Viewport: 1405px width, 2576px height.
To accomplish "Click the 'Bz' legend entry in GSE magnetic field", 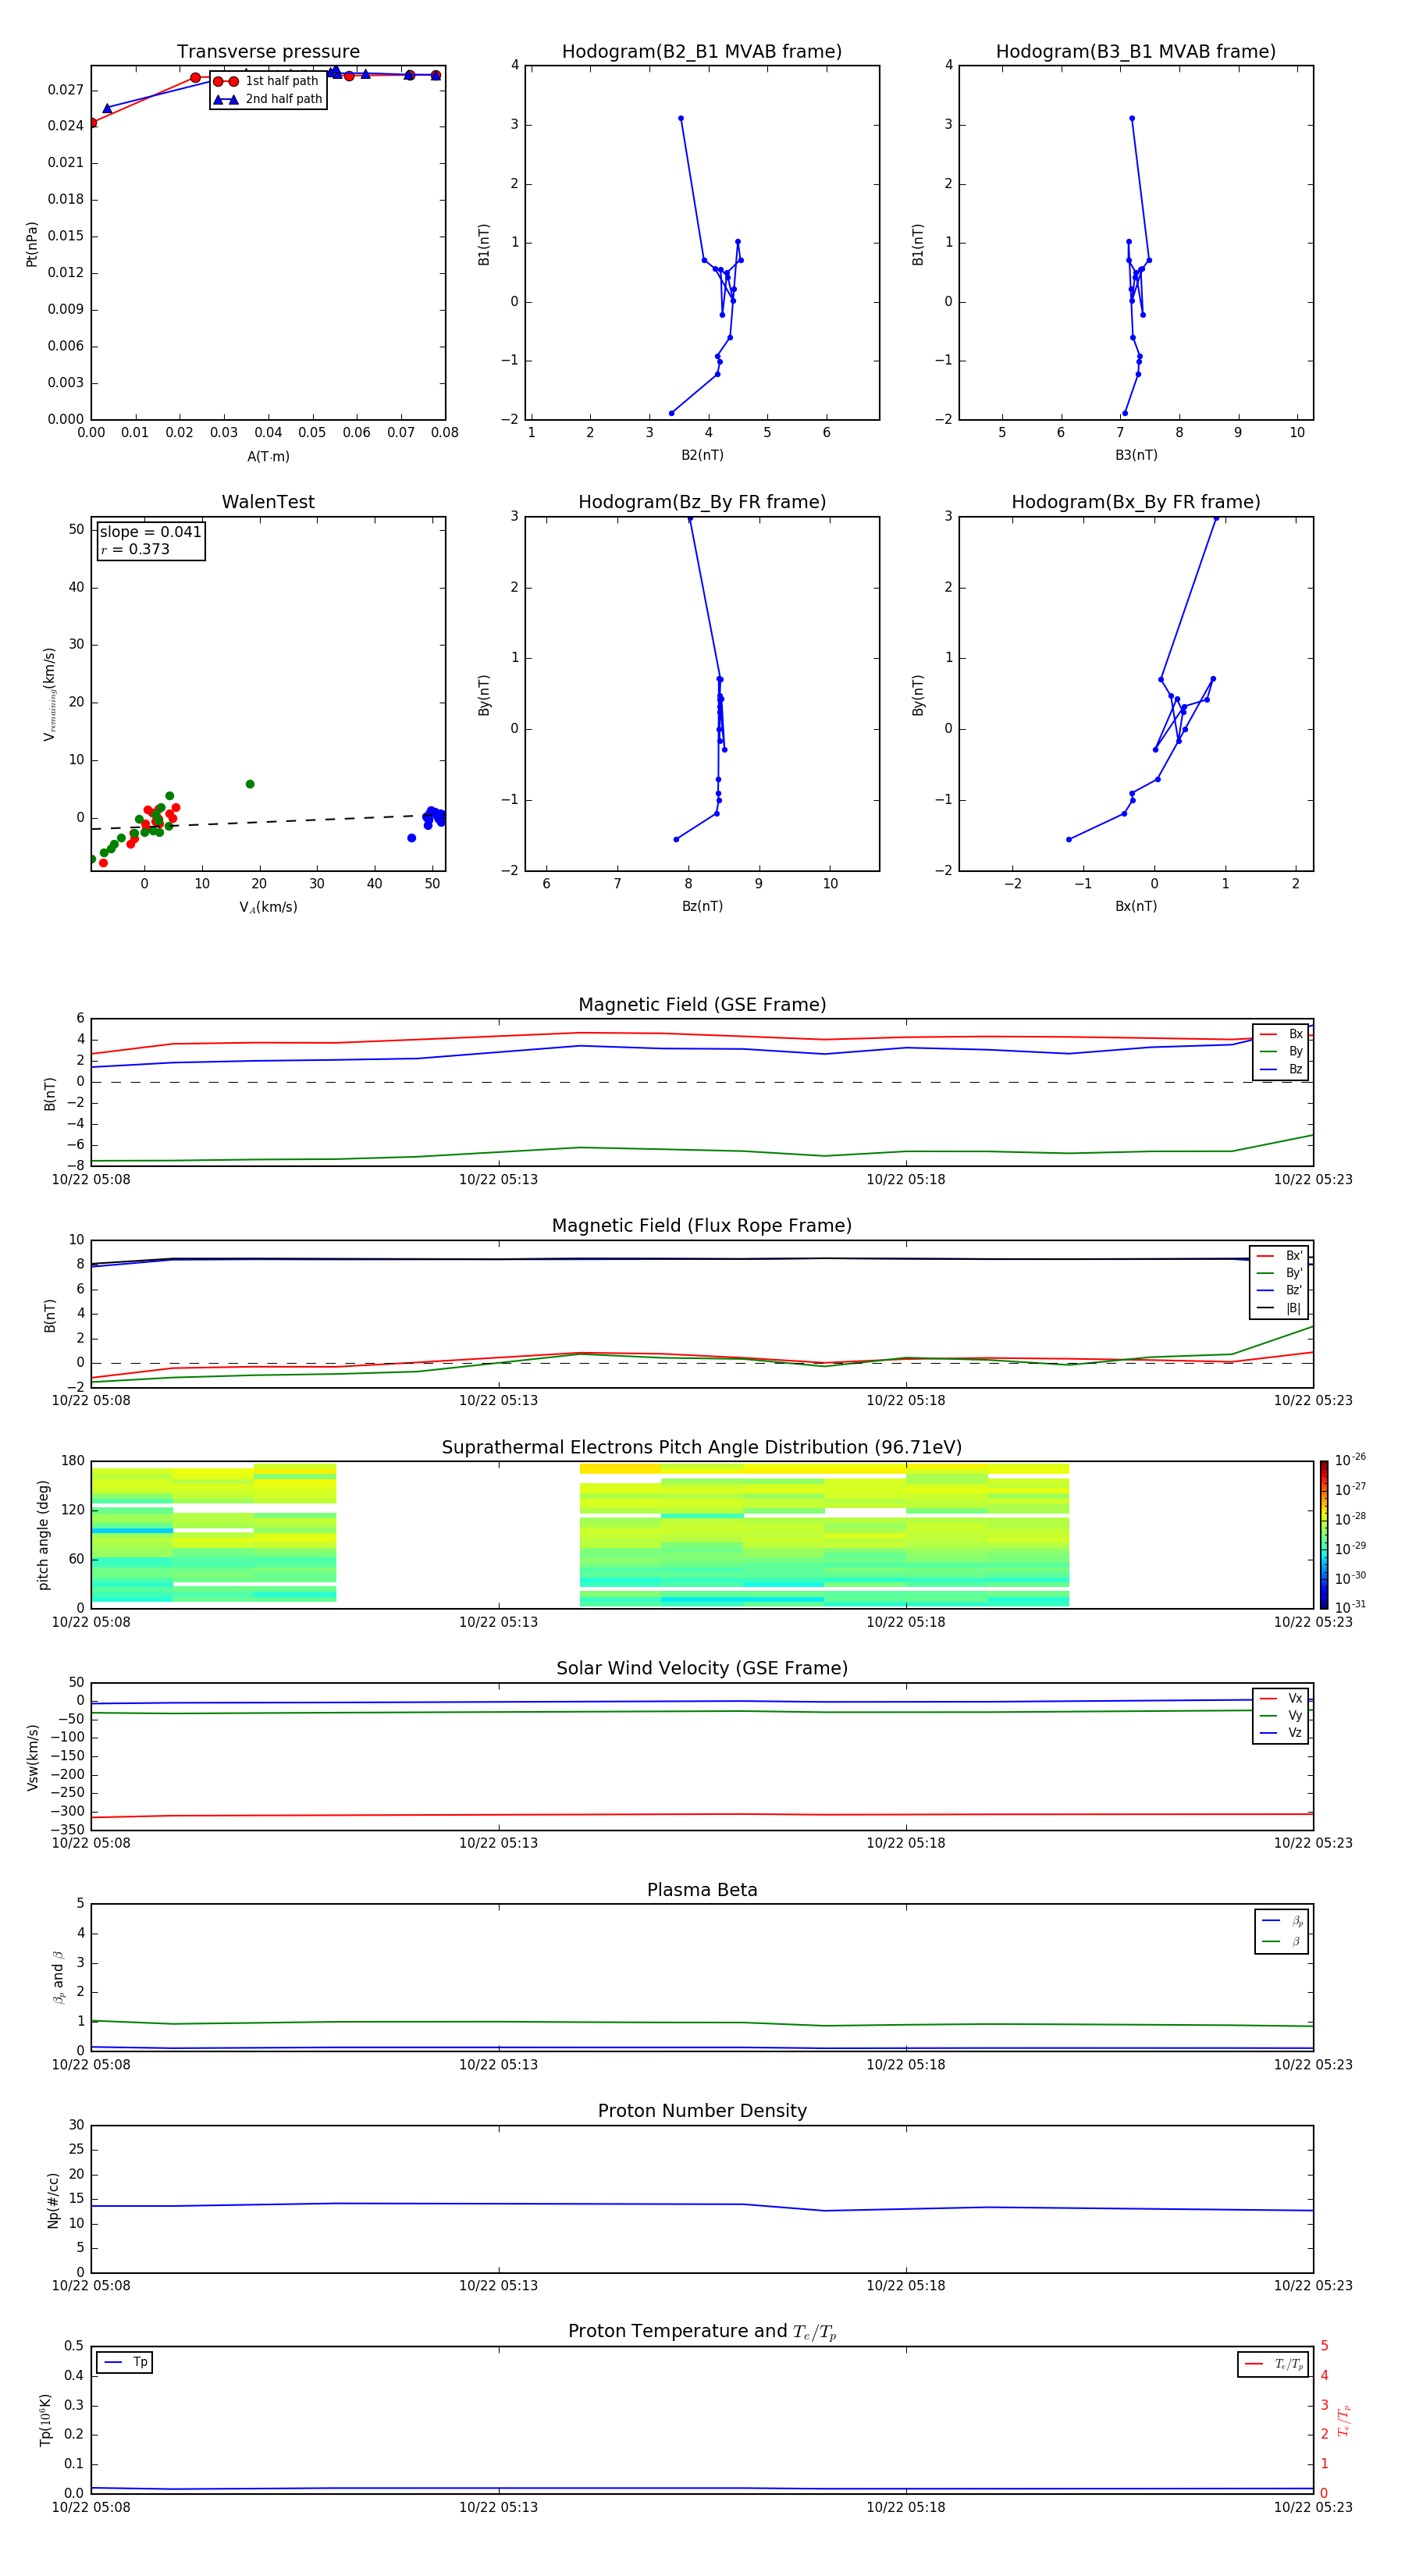I will [1281, 1069].
